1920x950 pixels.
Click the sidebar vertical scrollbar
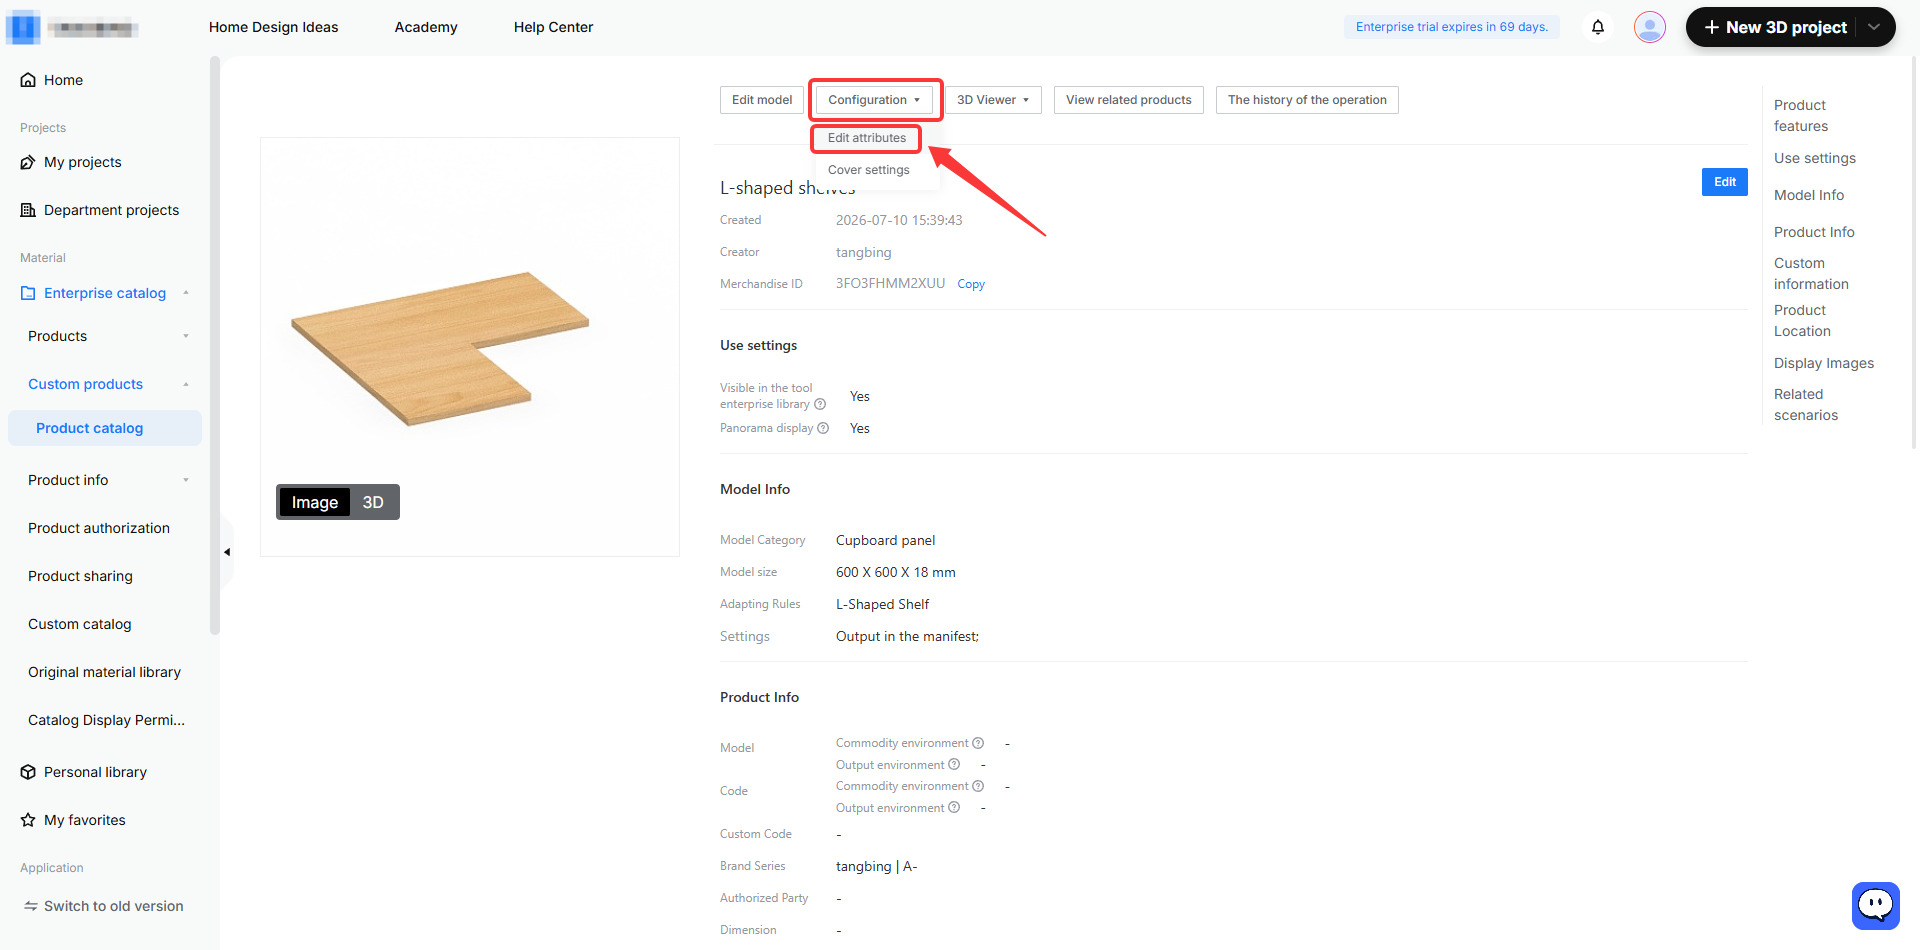tap(214, 345)
